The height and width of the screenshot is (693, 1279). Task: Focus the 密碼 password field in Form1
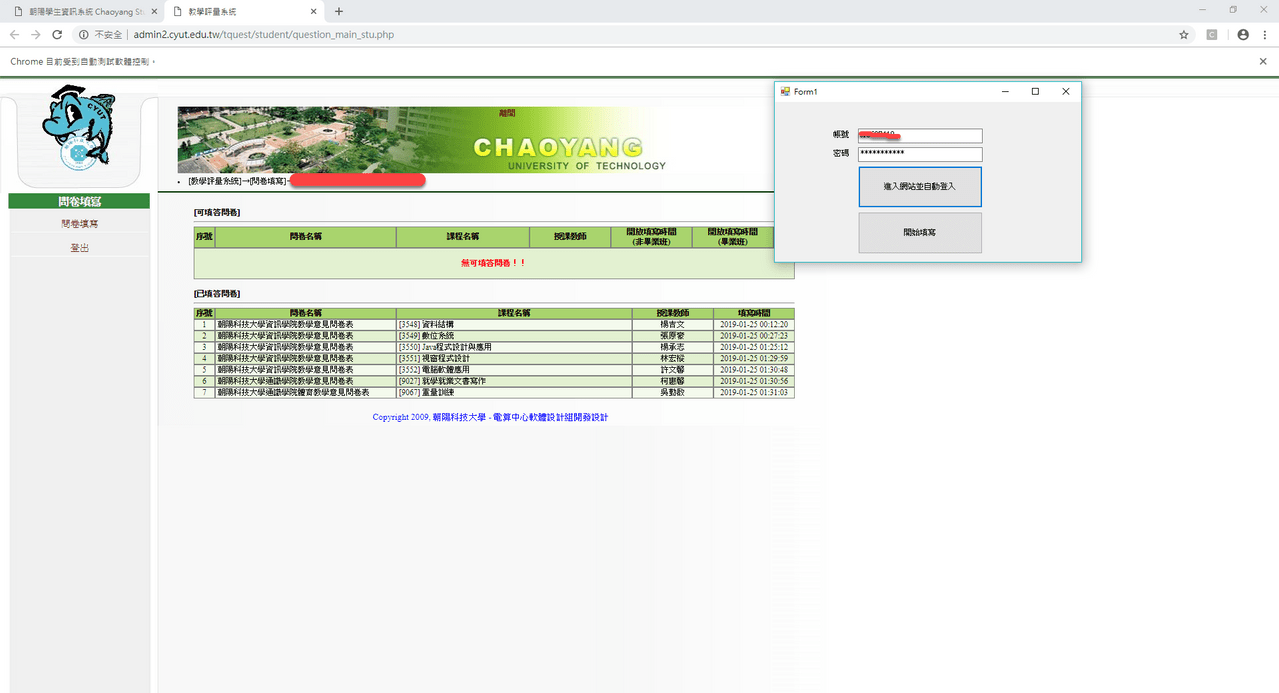click(920, 154)
